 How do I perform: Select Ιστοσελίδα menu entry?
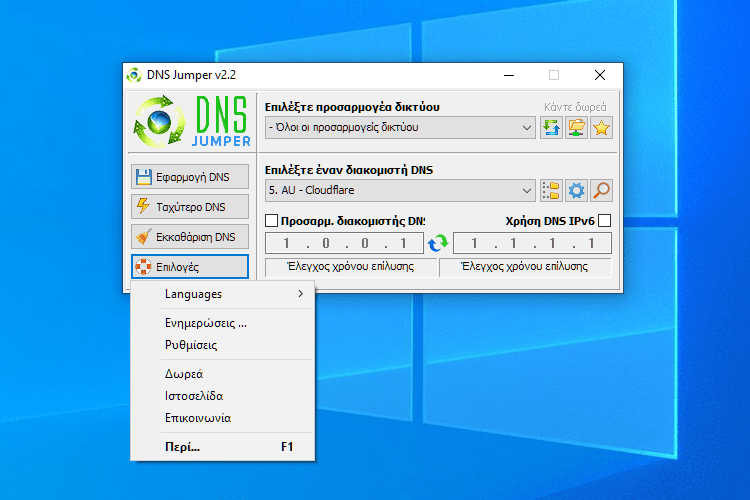pyautogui.click(x=222, y=396)
